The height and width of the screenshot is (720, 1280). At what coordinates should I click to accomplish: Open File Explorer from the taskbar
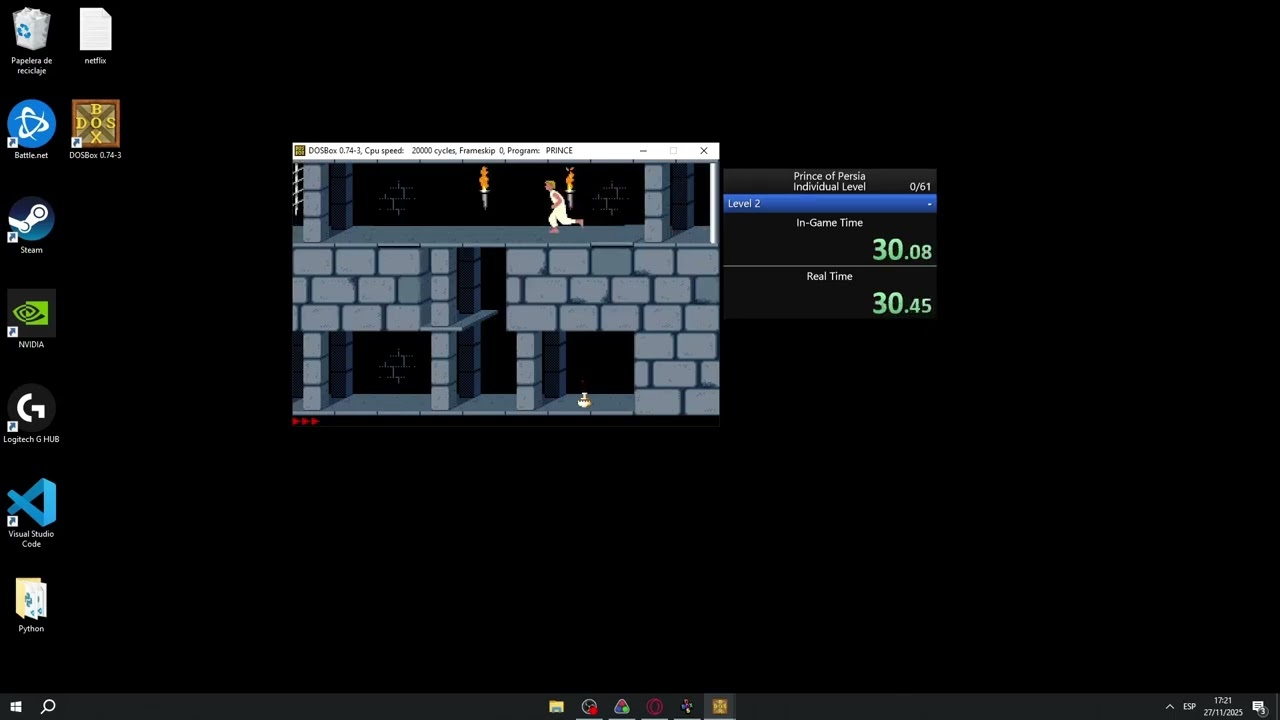tap(557, 707)
